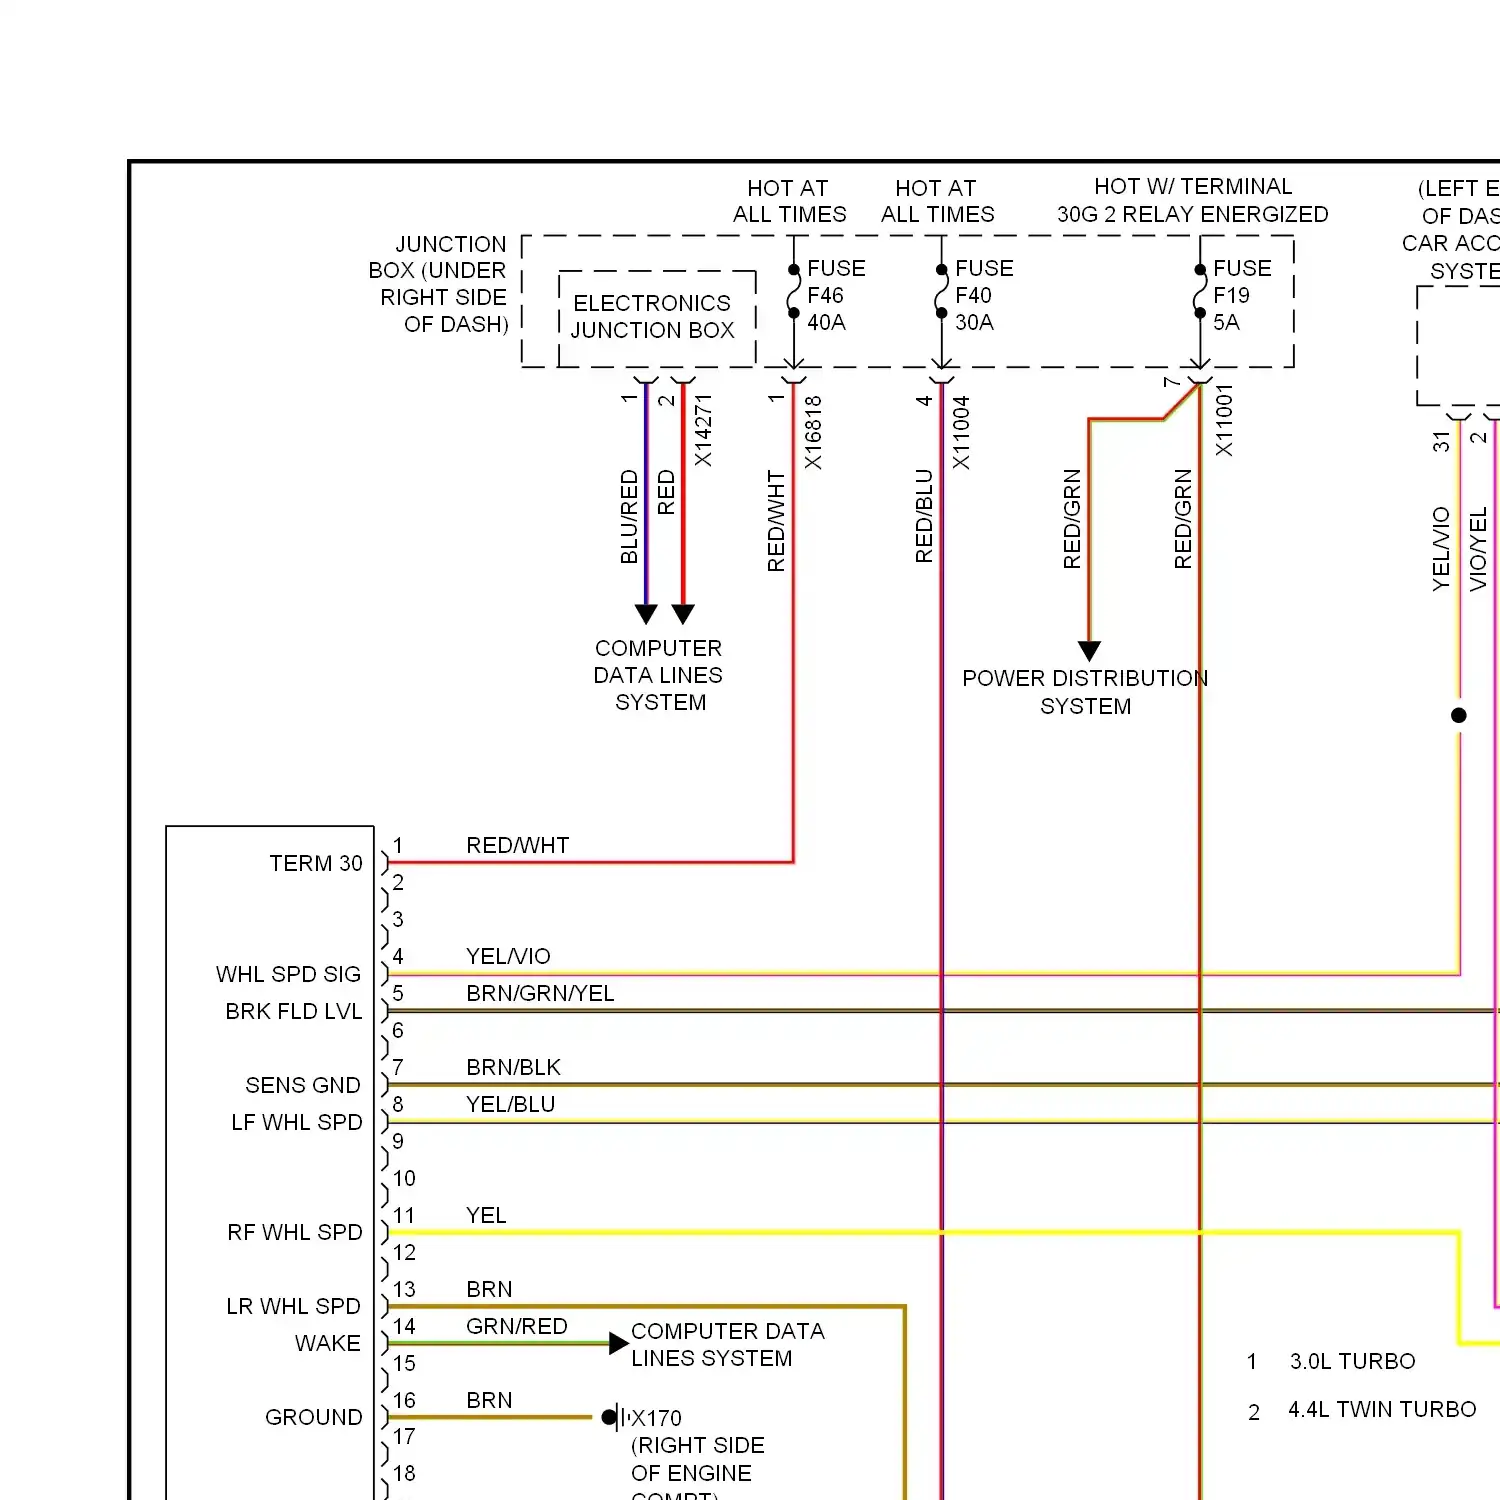Click the YEL label at pin 11

(486, 1215)
